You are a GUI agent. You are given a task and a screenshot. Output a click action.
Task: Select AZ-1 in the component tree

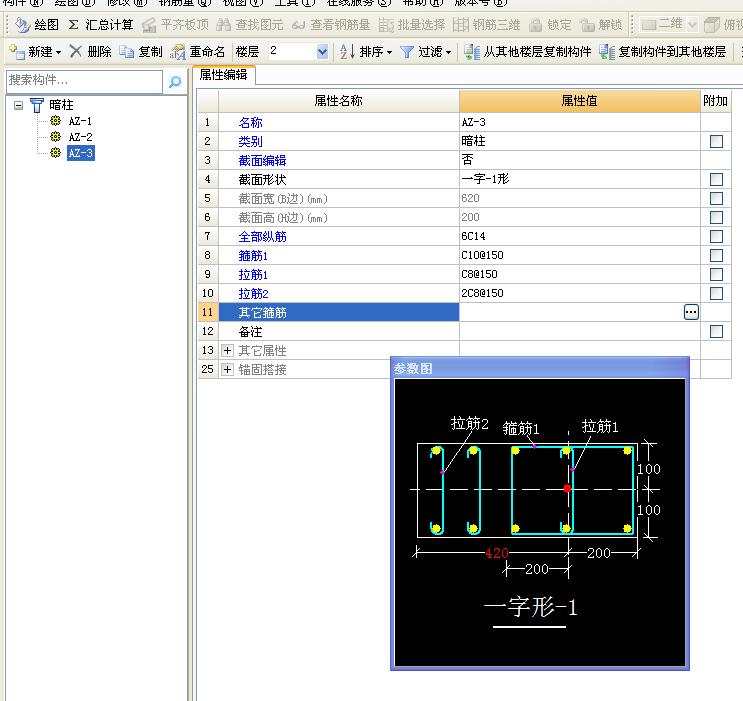click(x=80, y=121)
